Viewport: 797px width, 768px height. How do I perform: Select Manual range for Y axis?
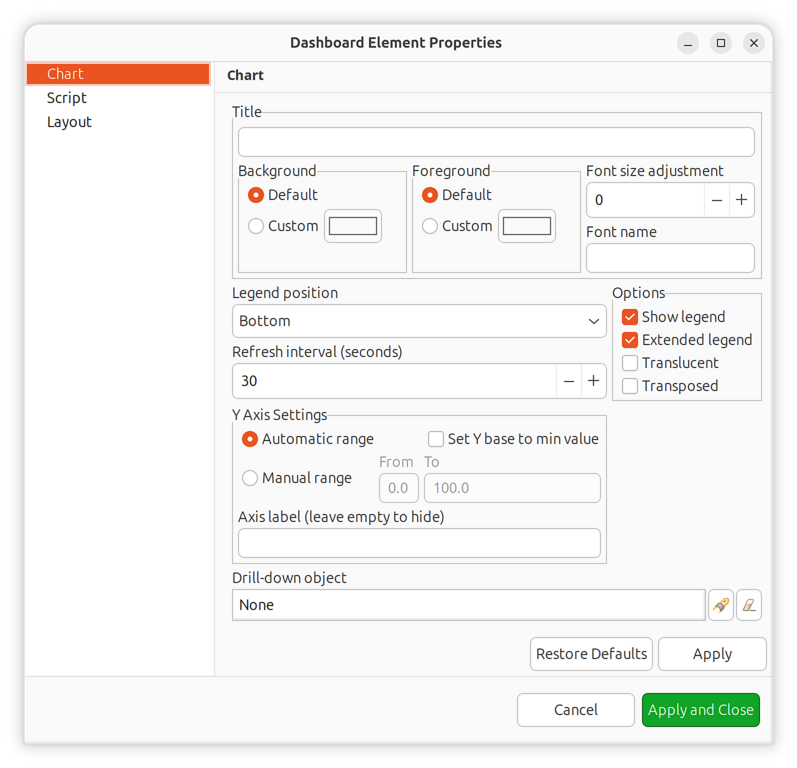(x=251, y=478)
